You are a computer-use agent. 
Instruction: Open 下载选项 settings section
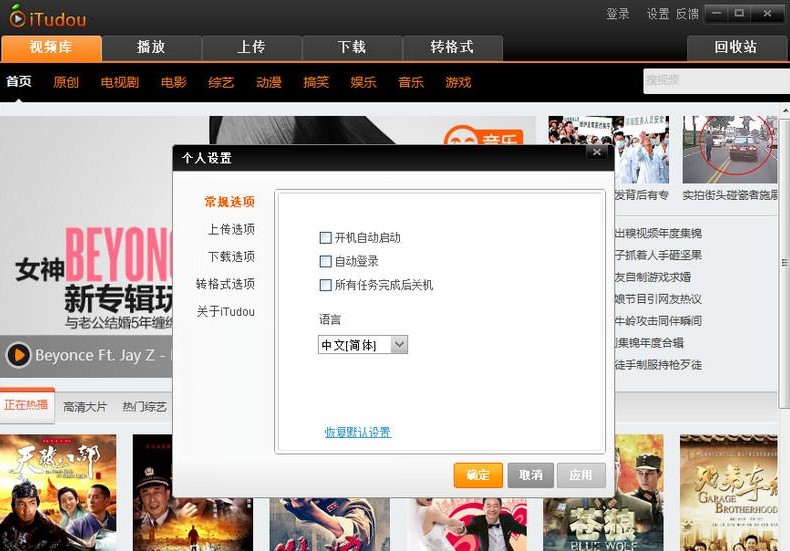(231, 256)
